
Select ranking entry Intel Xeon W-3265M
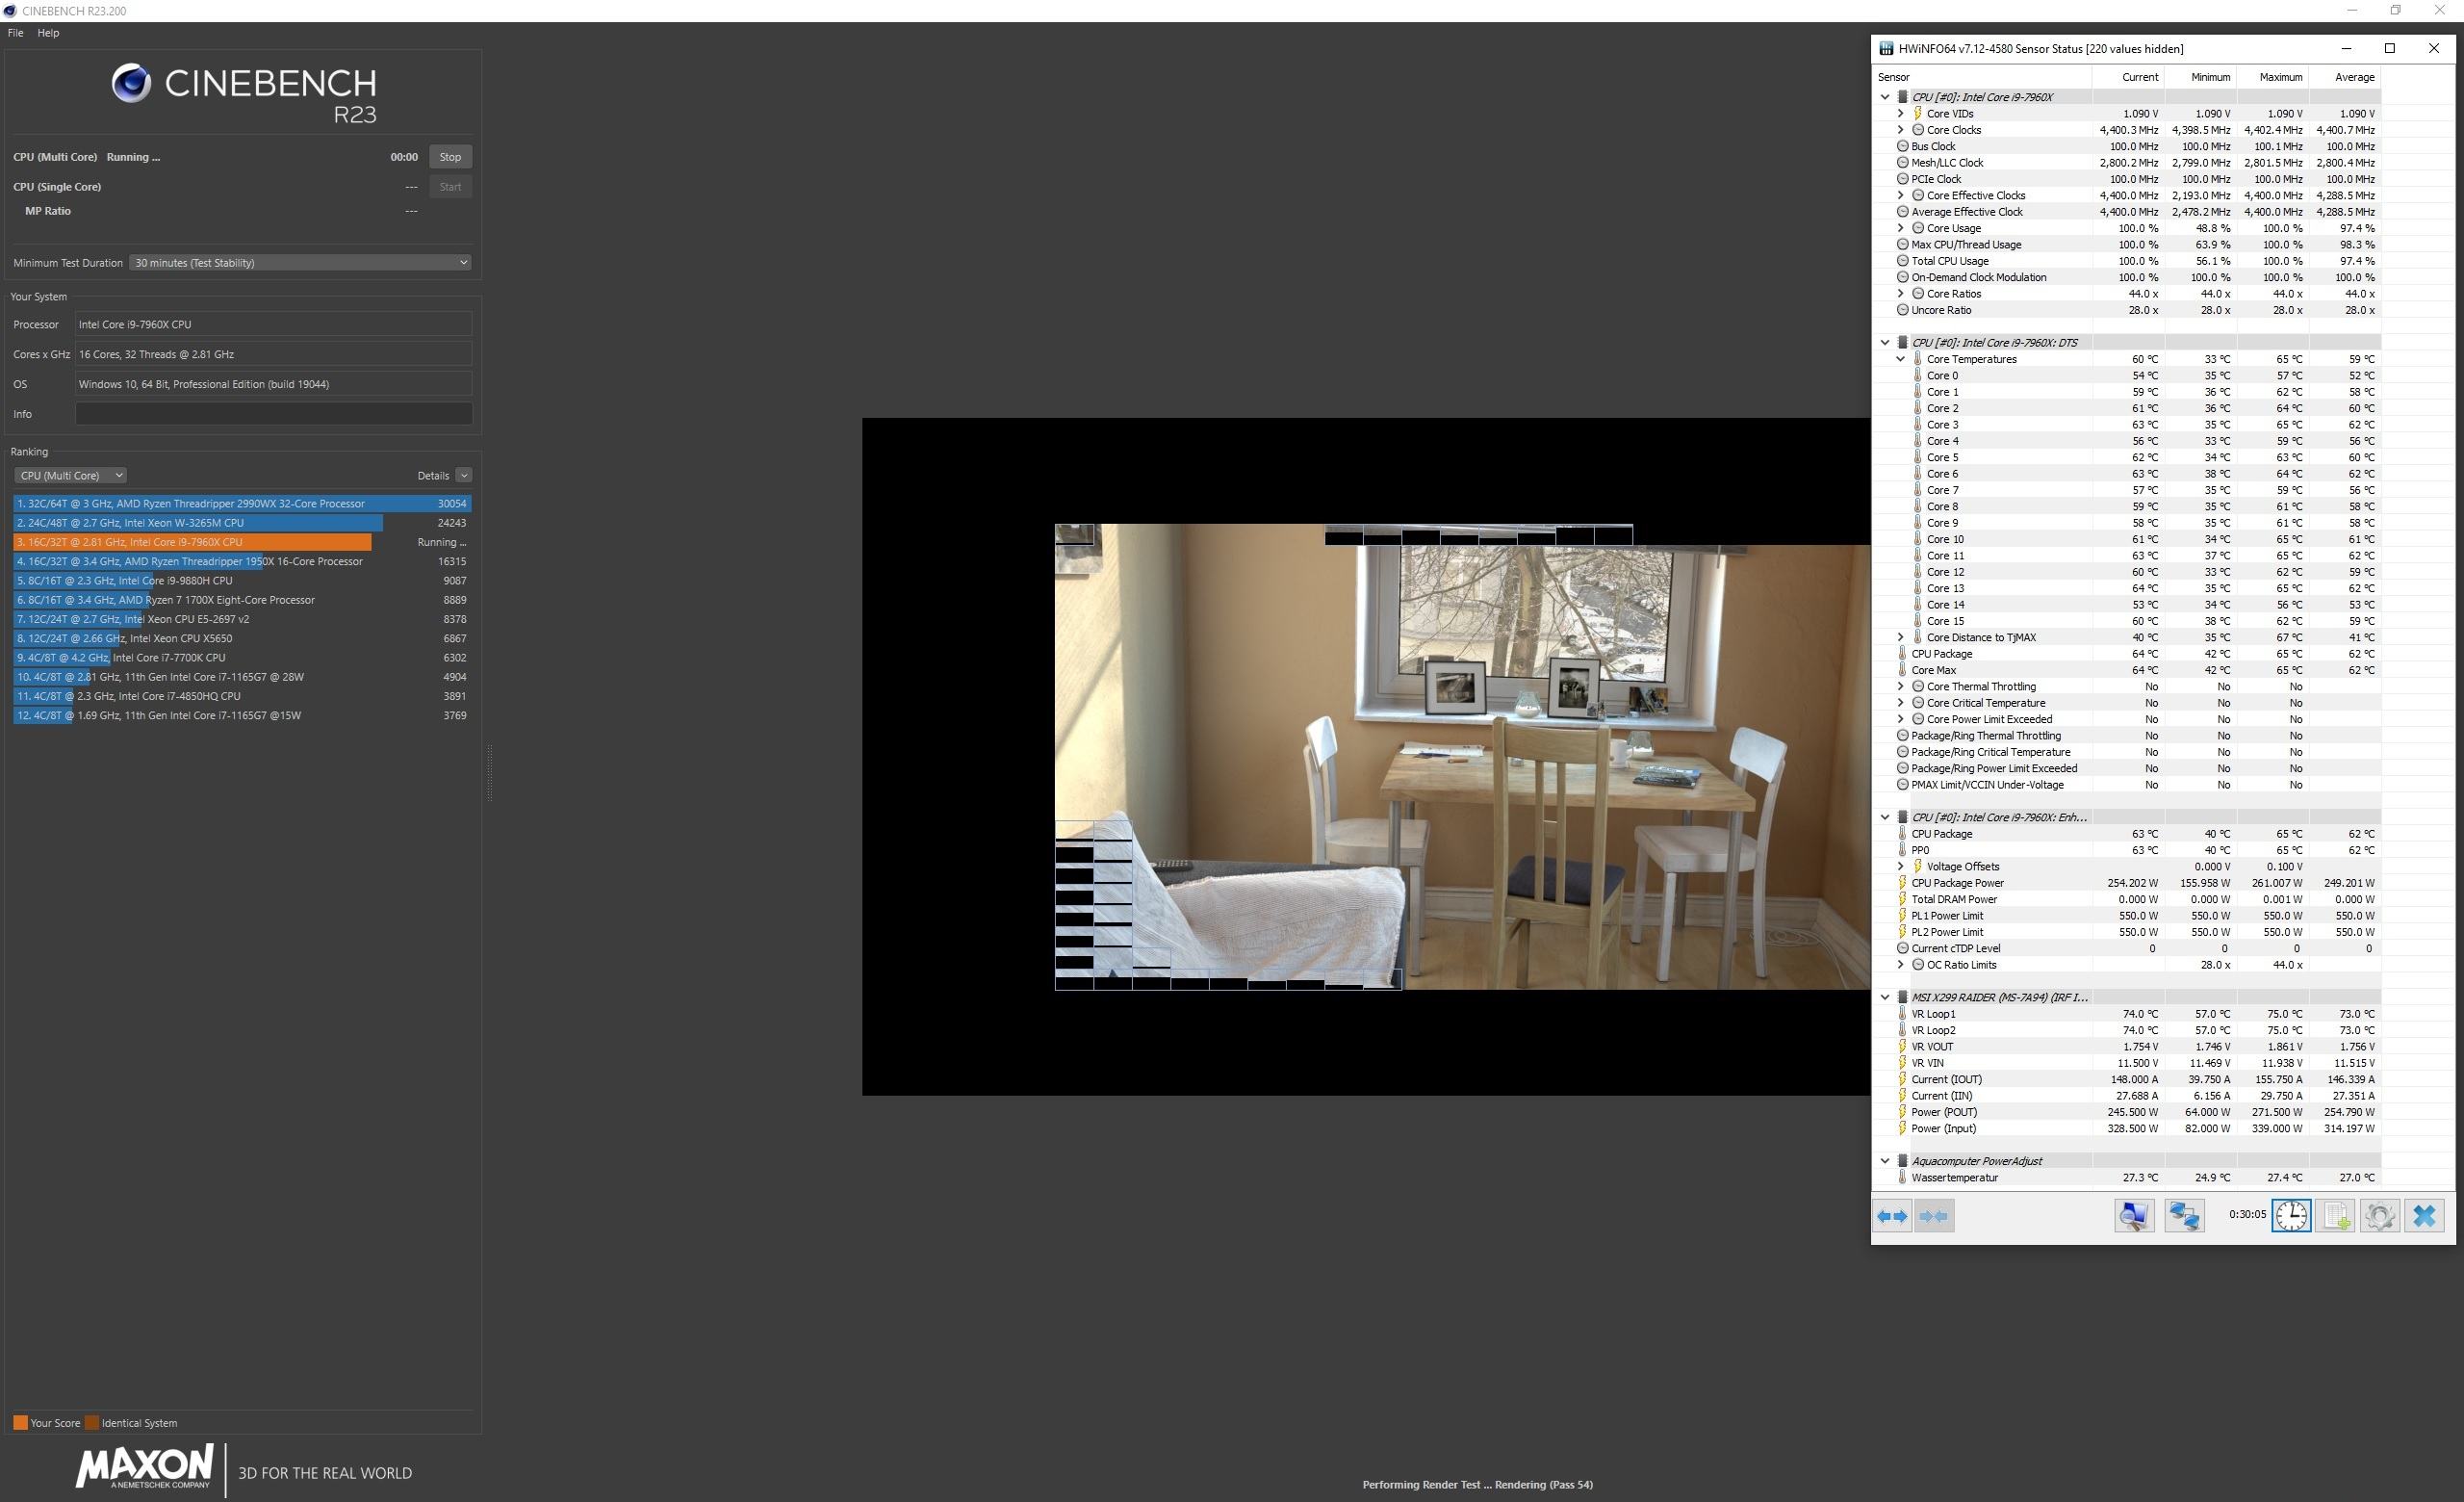[242, 523]
